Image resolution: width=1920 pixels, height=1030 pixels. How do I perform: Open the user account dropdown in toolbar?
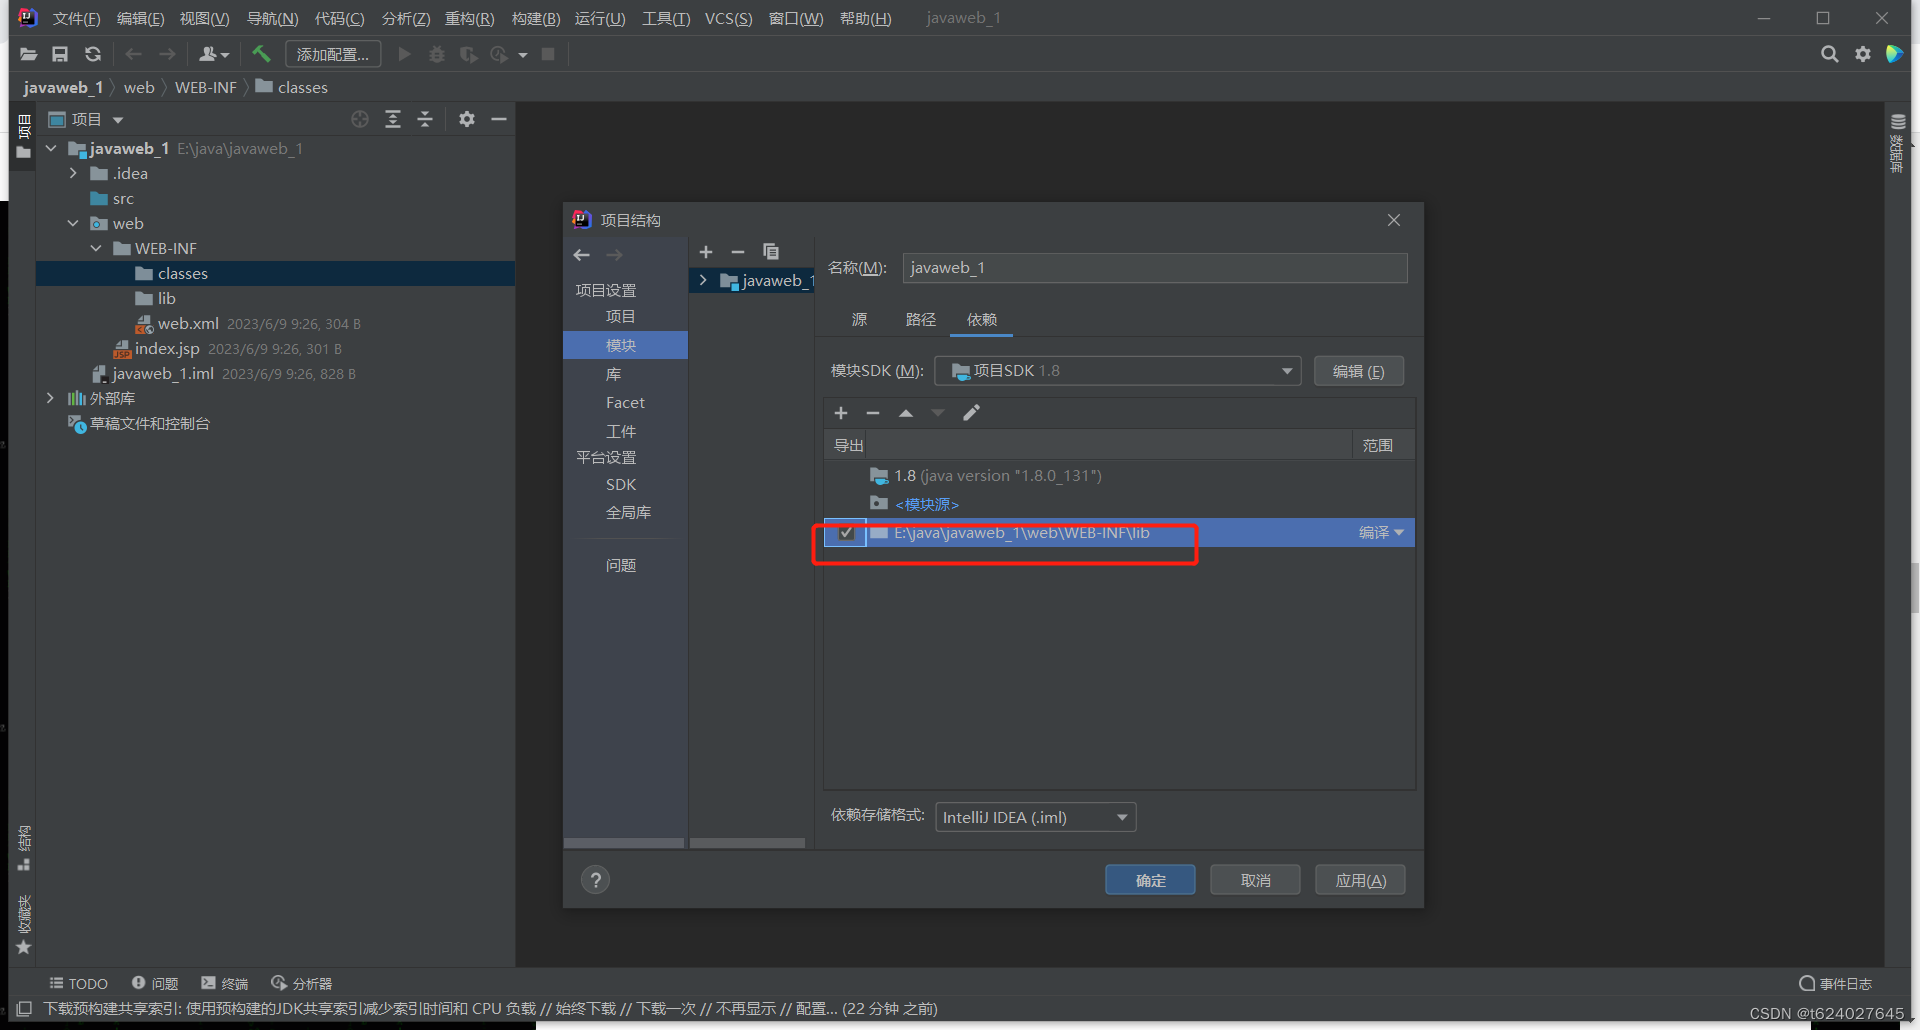[x=214, y=54]
